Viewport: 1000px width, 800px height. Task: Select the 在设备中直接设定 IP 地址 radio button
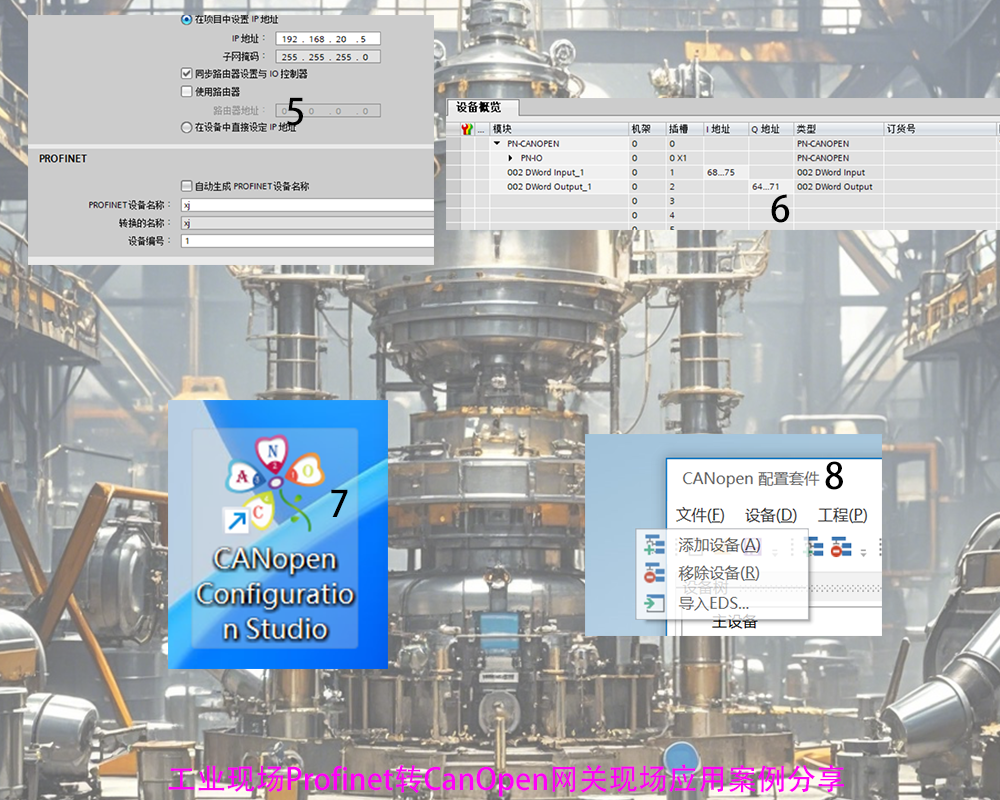click(x=186, y=128)
